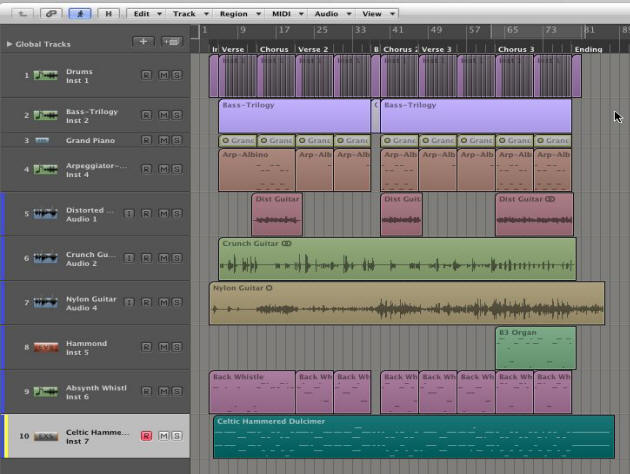
Task: Select the Celtic Hamme... track name
Action: 98,437
